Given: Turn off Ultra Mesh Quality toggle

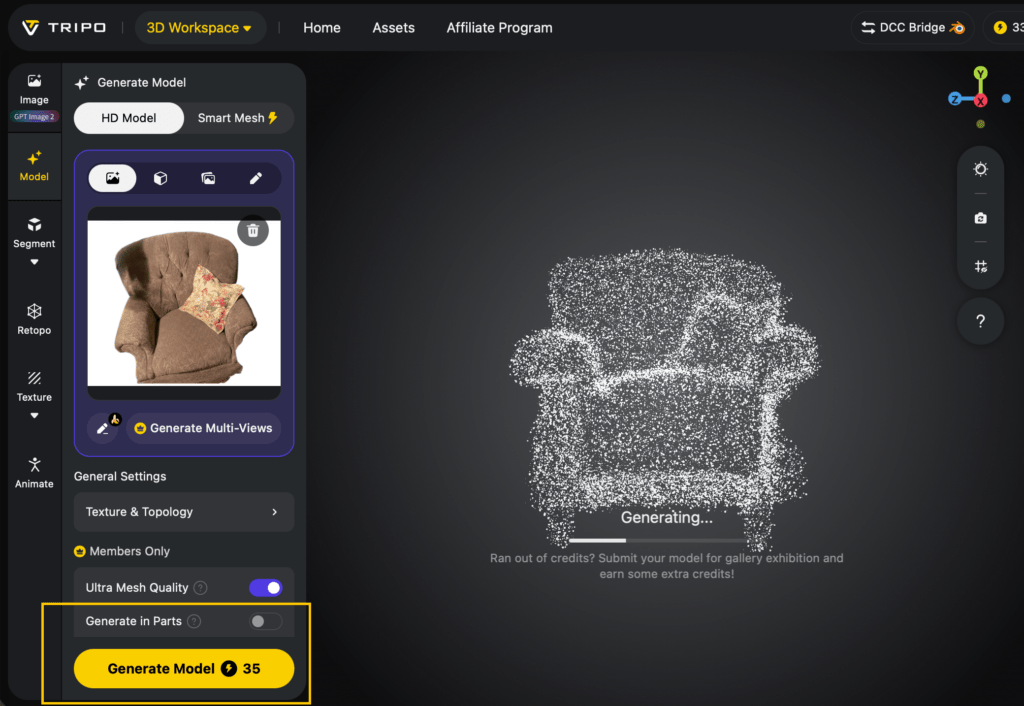Looking at the screenshot, I should (x=265, y=588).
